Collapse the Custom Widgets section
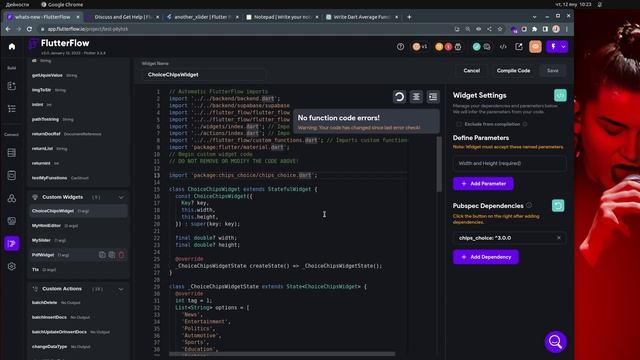 pyautogui.click(x=121, y=197)
